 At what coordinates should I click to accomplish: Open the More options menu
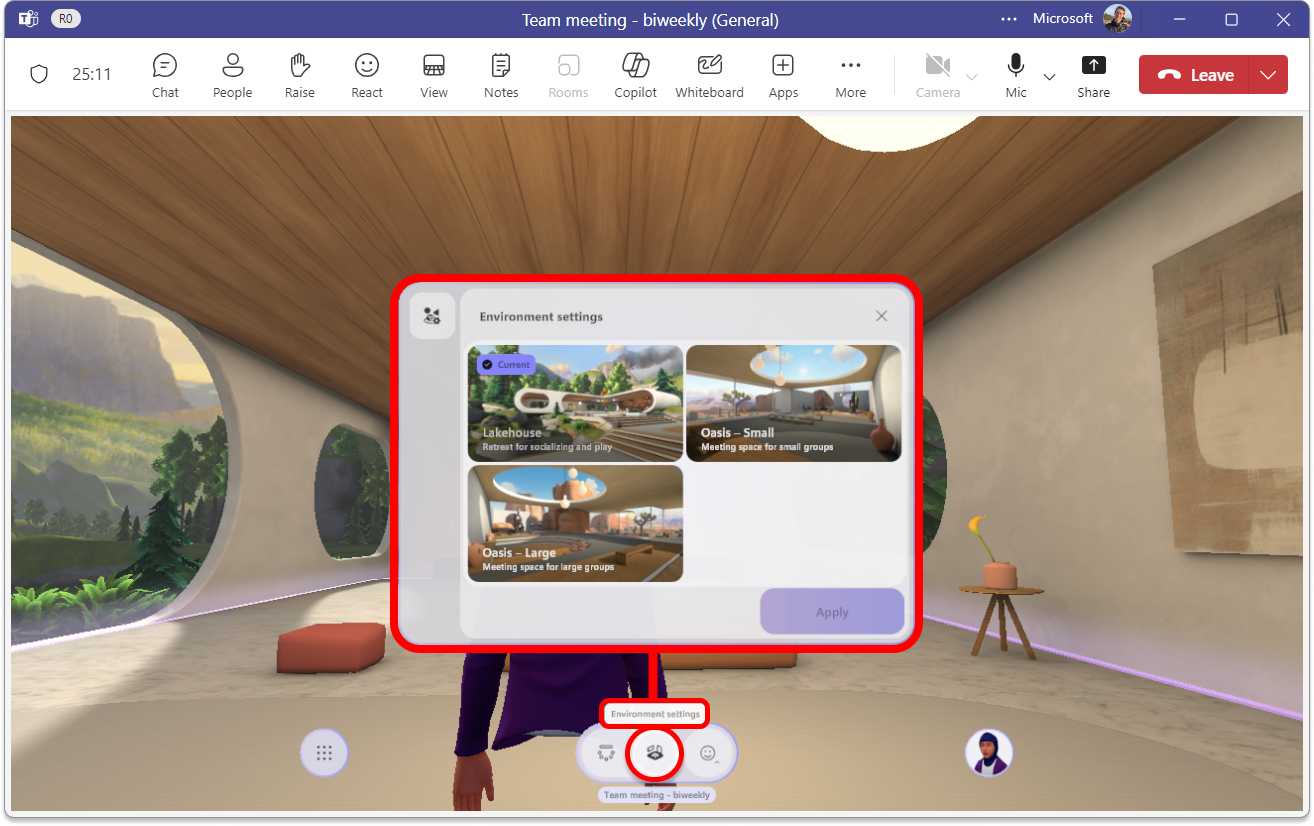point(850,74)
